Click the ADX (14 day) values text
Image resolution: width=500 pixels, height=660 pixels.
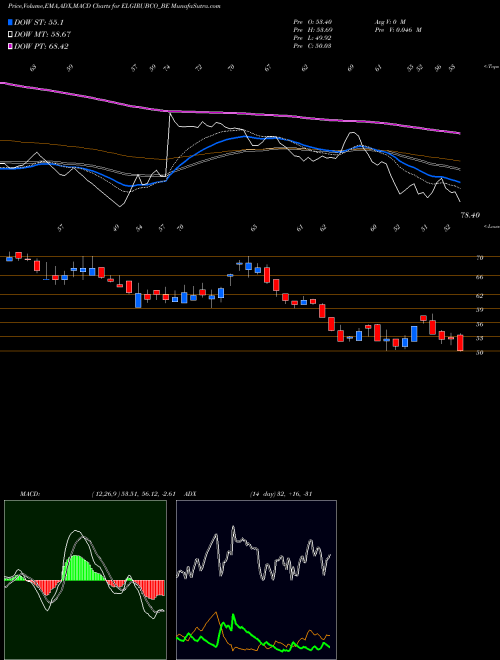(x=281, y=494)
